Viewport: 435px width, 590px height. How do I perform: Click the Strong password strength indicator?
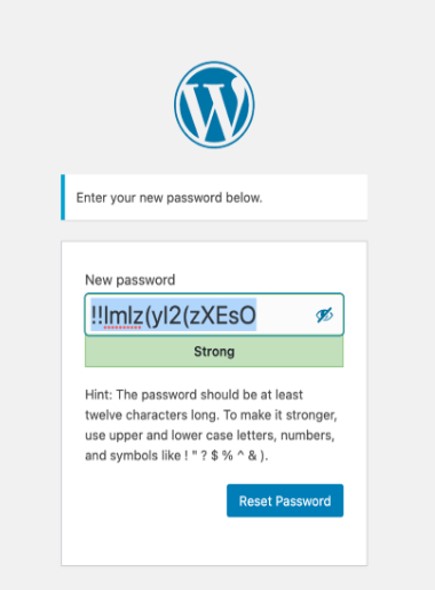214,351
